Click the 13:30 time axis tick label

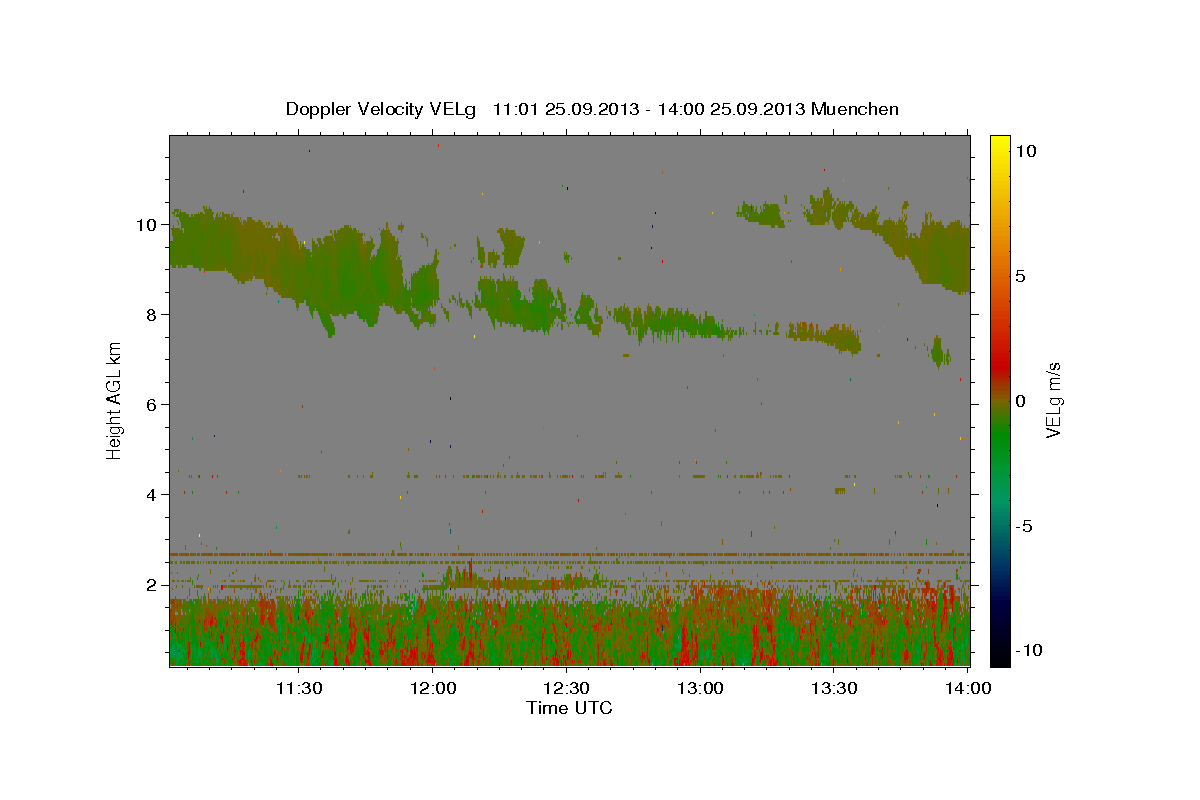(834, 688)
